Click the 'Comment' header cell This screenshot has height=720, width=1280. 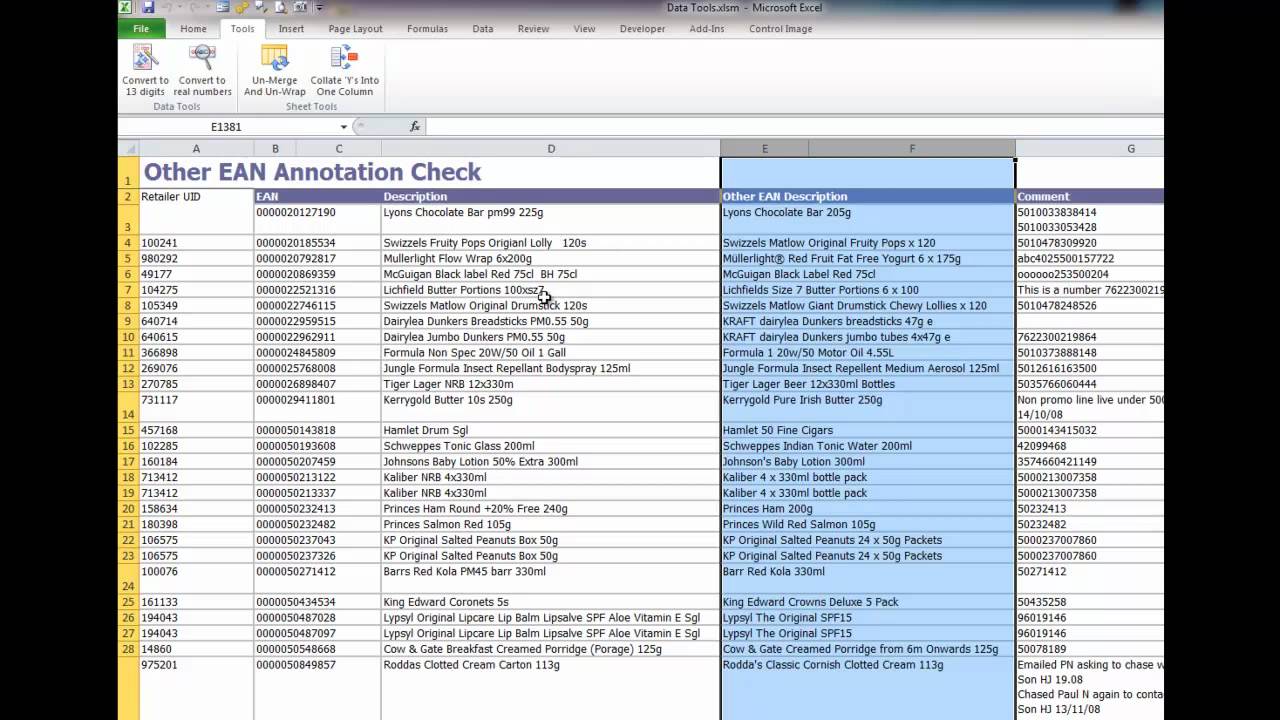point(1090,197)
